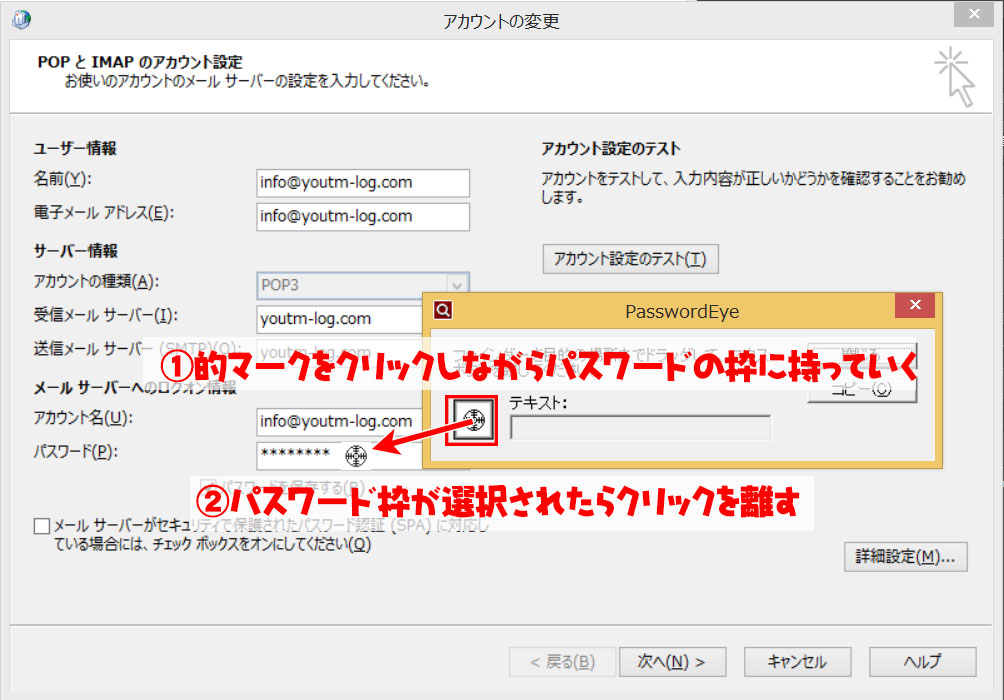
Task: Open 詳細設定(M)... settings
Action: [x=905, y=557]
